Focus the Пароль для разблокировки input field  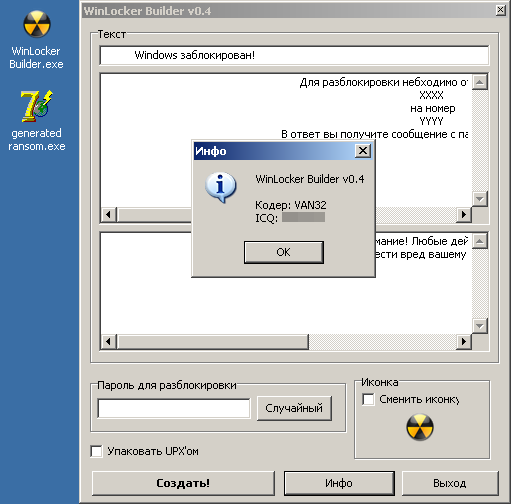tap(174, 408)
